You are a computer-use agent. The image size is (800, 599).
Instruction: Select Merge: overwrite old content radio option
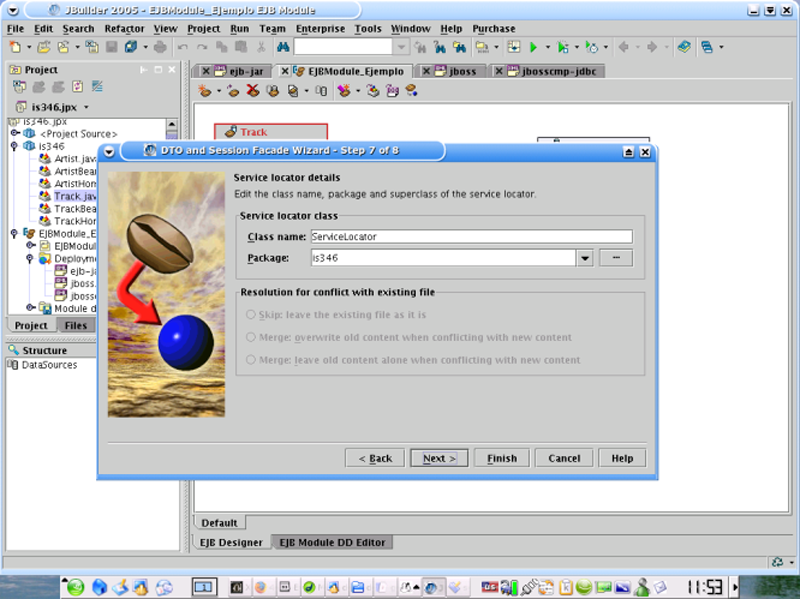[250, 337]
